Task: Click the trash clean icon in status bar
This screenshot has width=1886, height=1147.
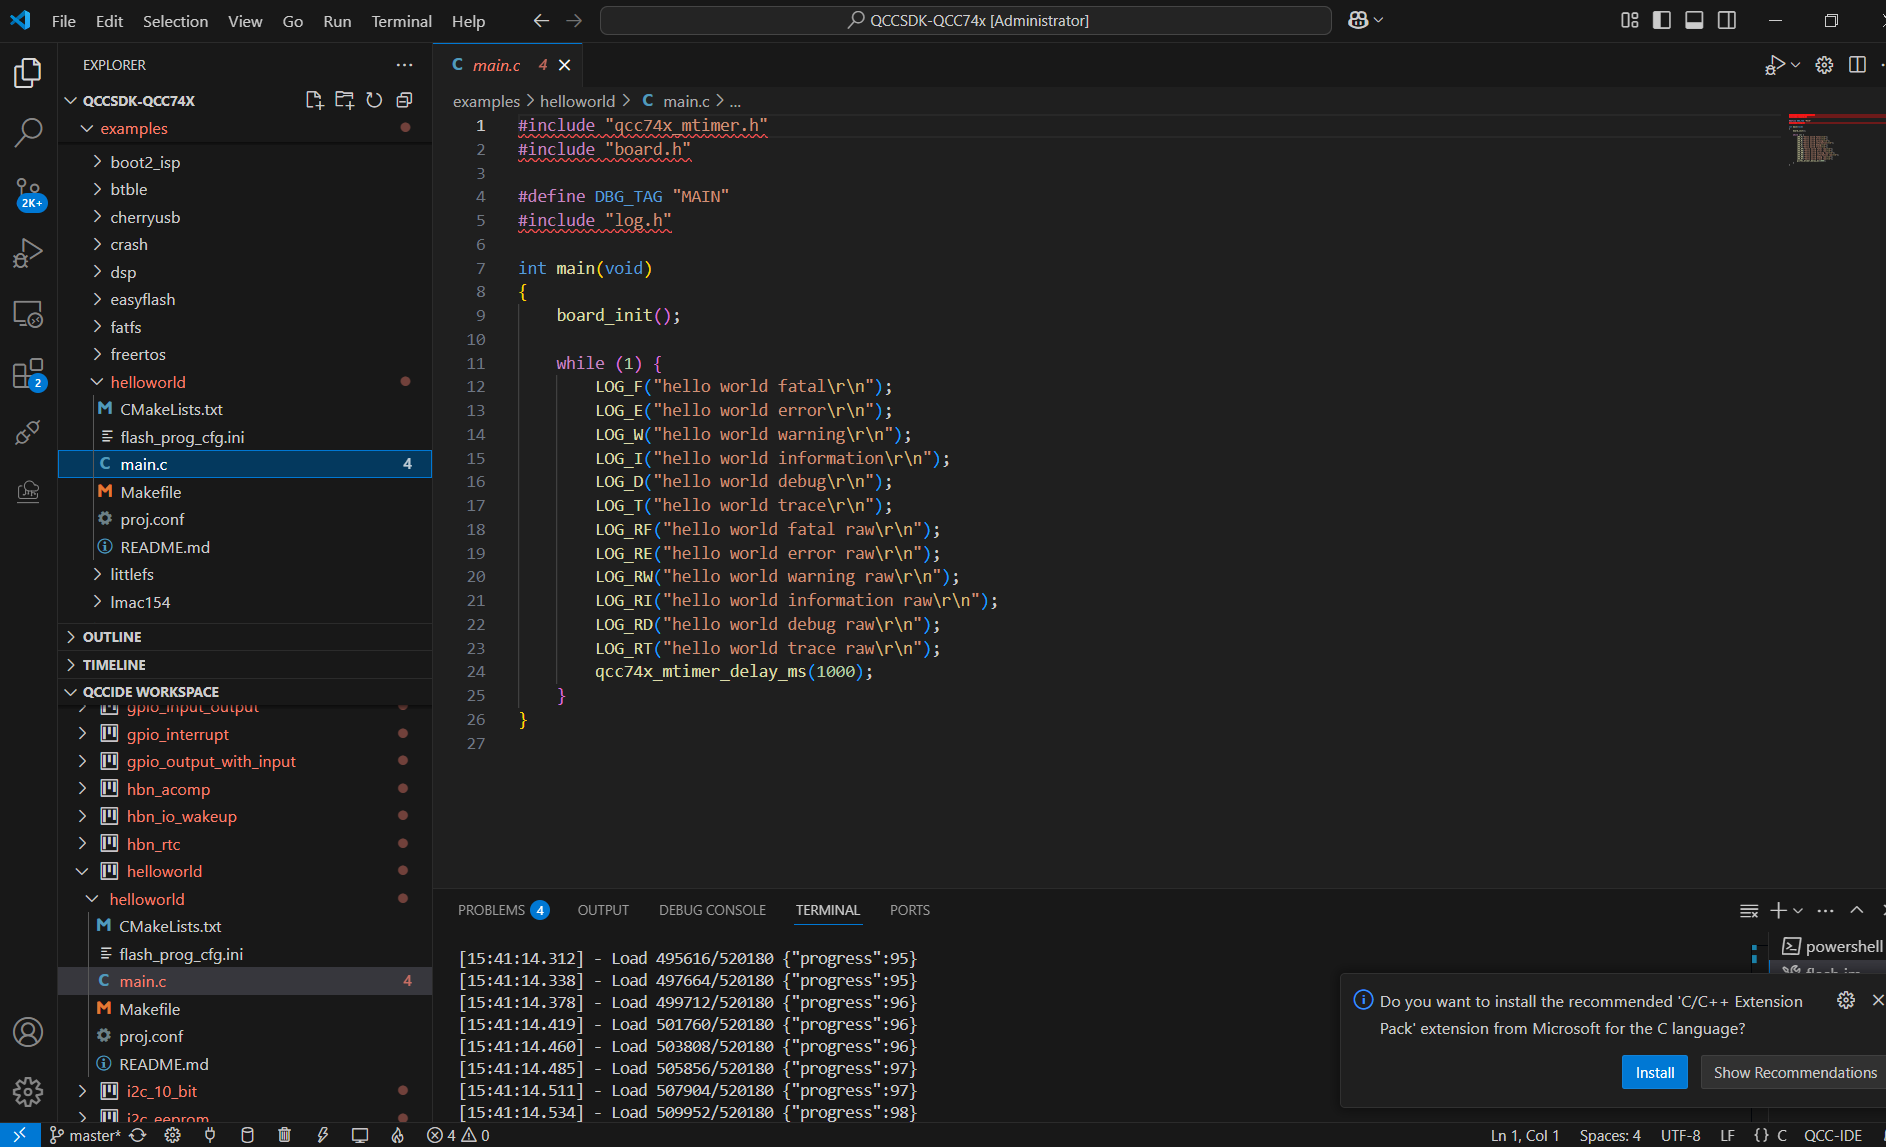Action: 284,1135
